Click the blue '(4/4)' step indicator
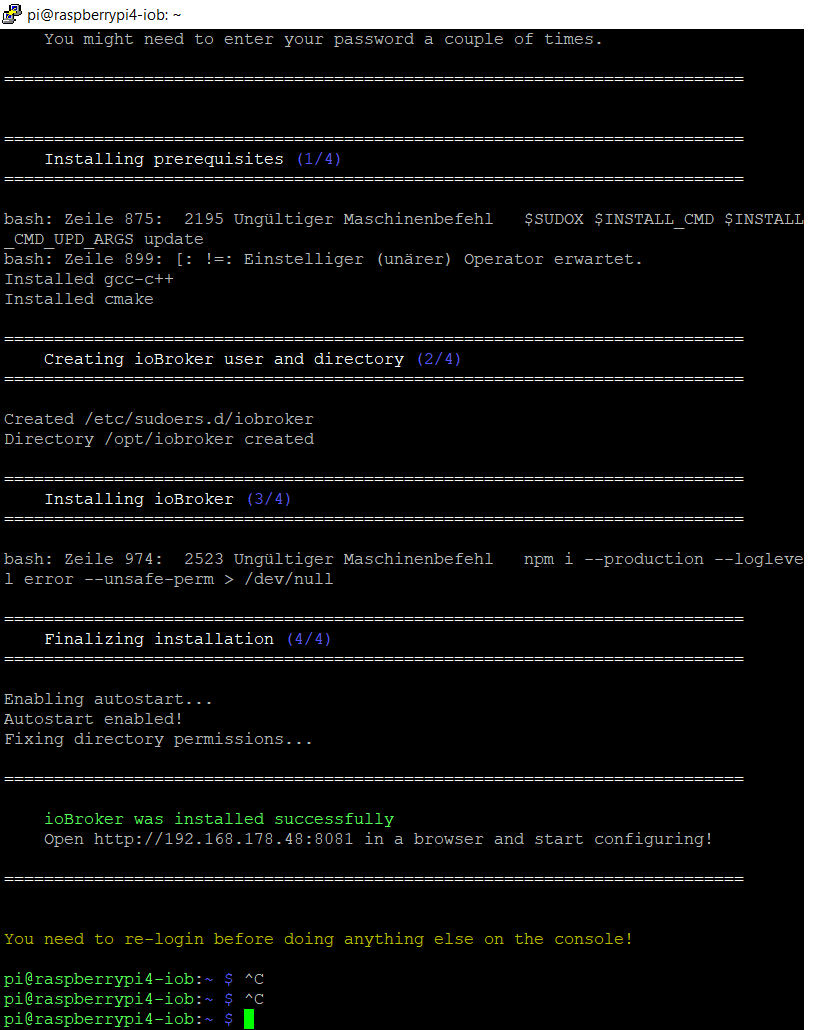 (309, 639)
